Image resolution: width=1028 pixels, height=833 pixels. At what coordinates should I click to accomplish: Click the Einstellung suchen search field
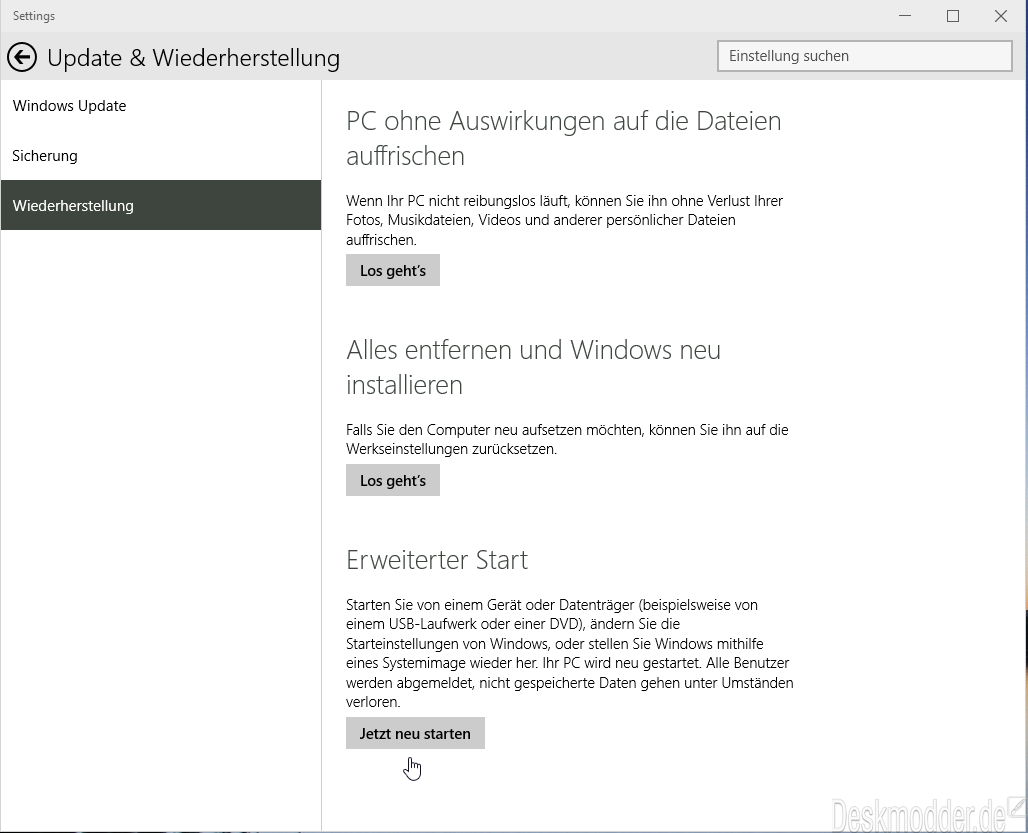[865, 56]
